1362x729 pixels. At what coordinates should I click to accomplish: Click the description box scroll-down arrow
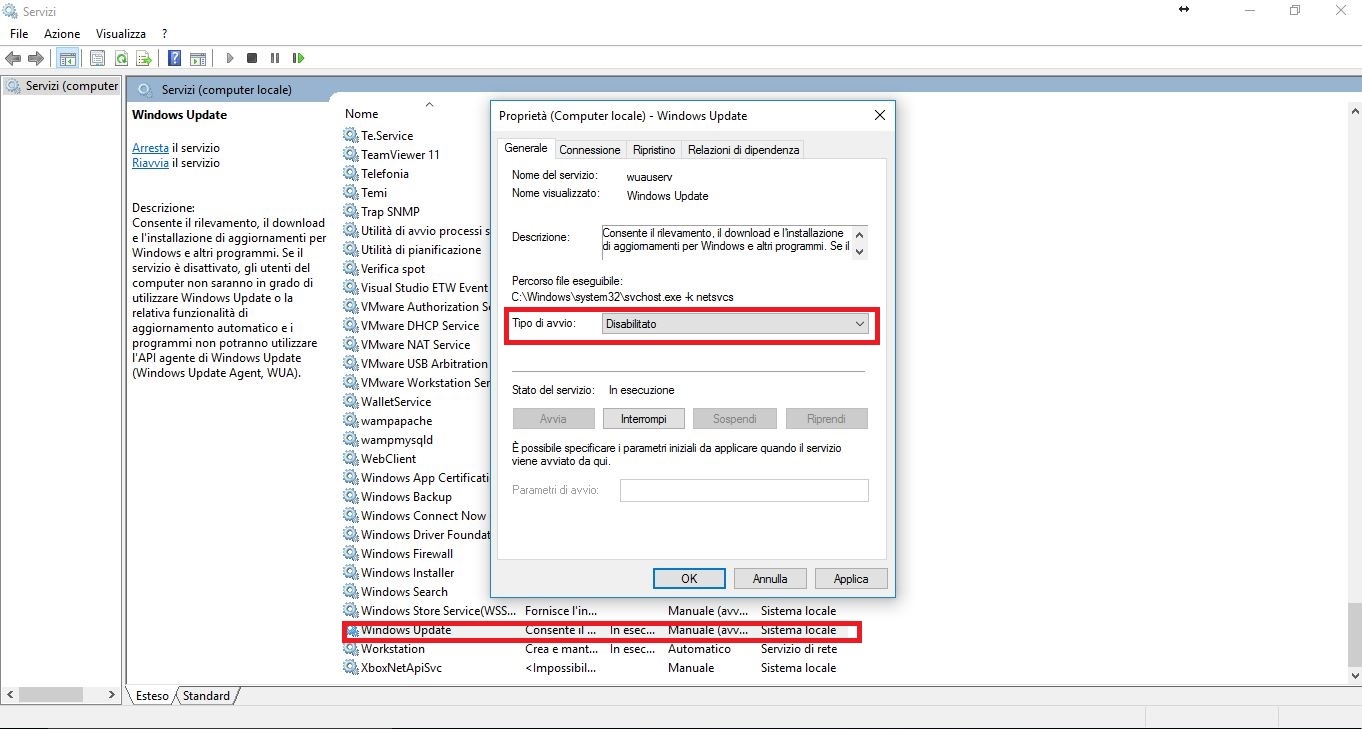(859, 252)
